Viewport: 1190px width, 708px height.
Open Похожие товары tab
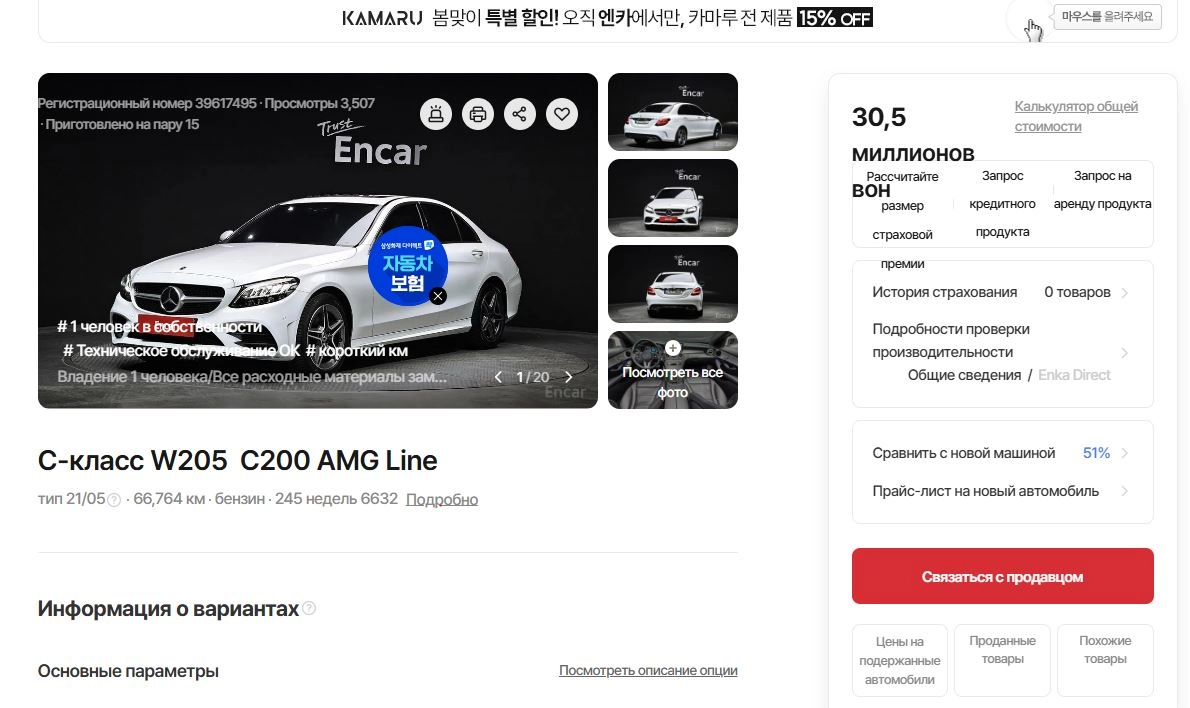(1105, 660)
